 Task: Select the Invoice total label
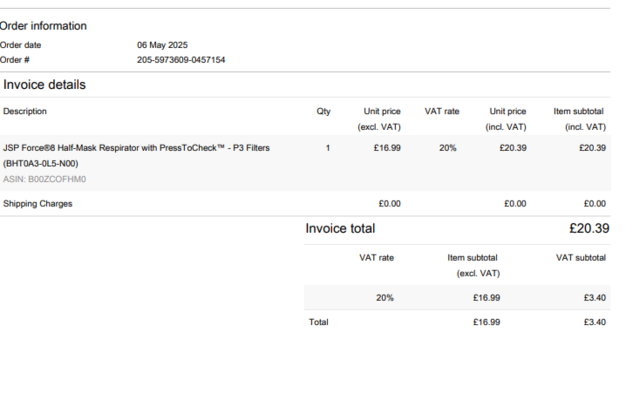coord(340,229)
